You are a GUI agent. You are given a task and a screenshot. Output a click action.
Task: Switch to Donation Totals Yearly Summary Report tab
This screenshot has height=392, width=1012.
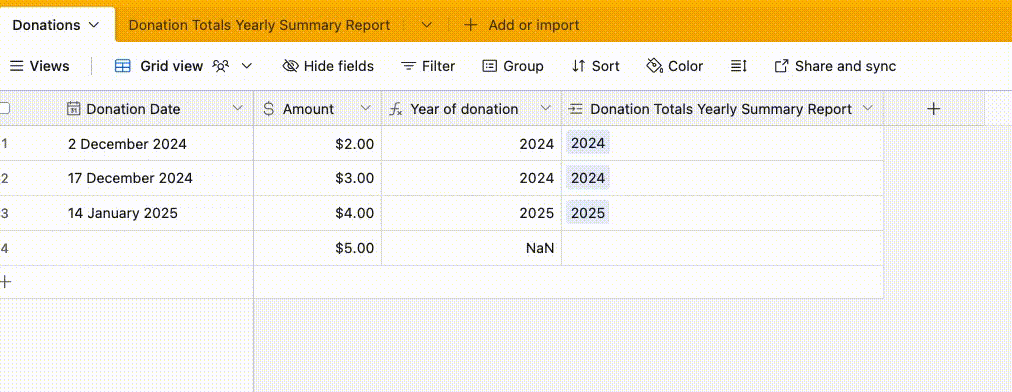coord(259,25)
